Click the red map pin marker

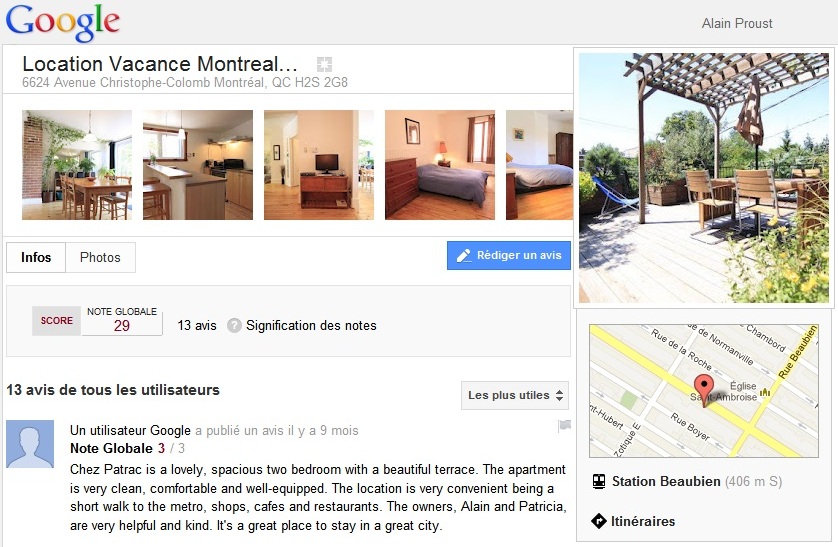click(704, 389)
